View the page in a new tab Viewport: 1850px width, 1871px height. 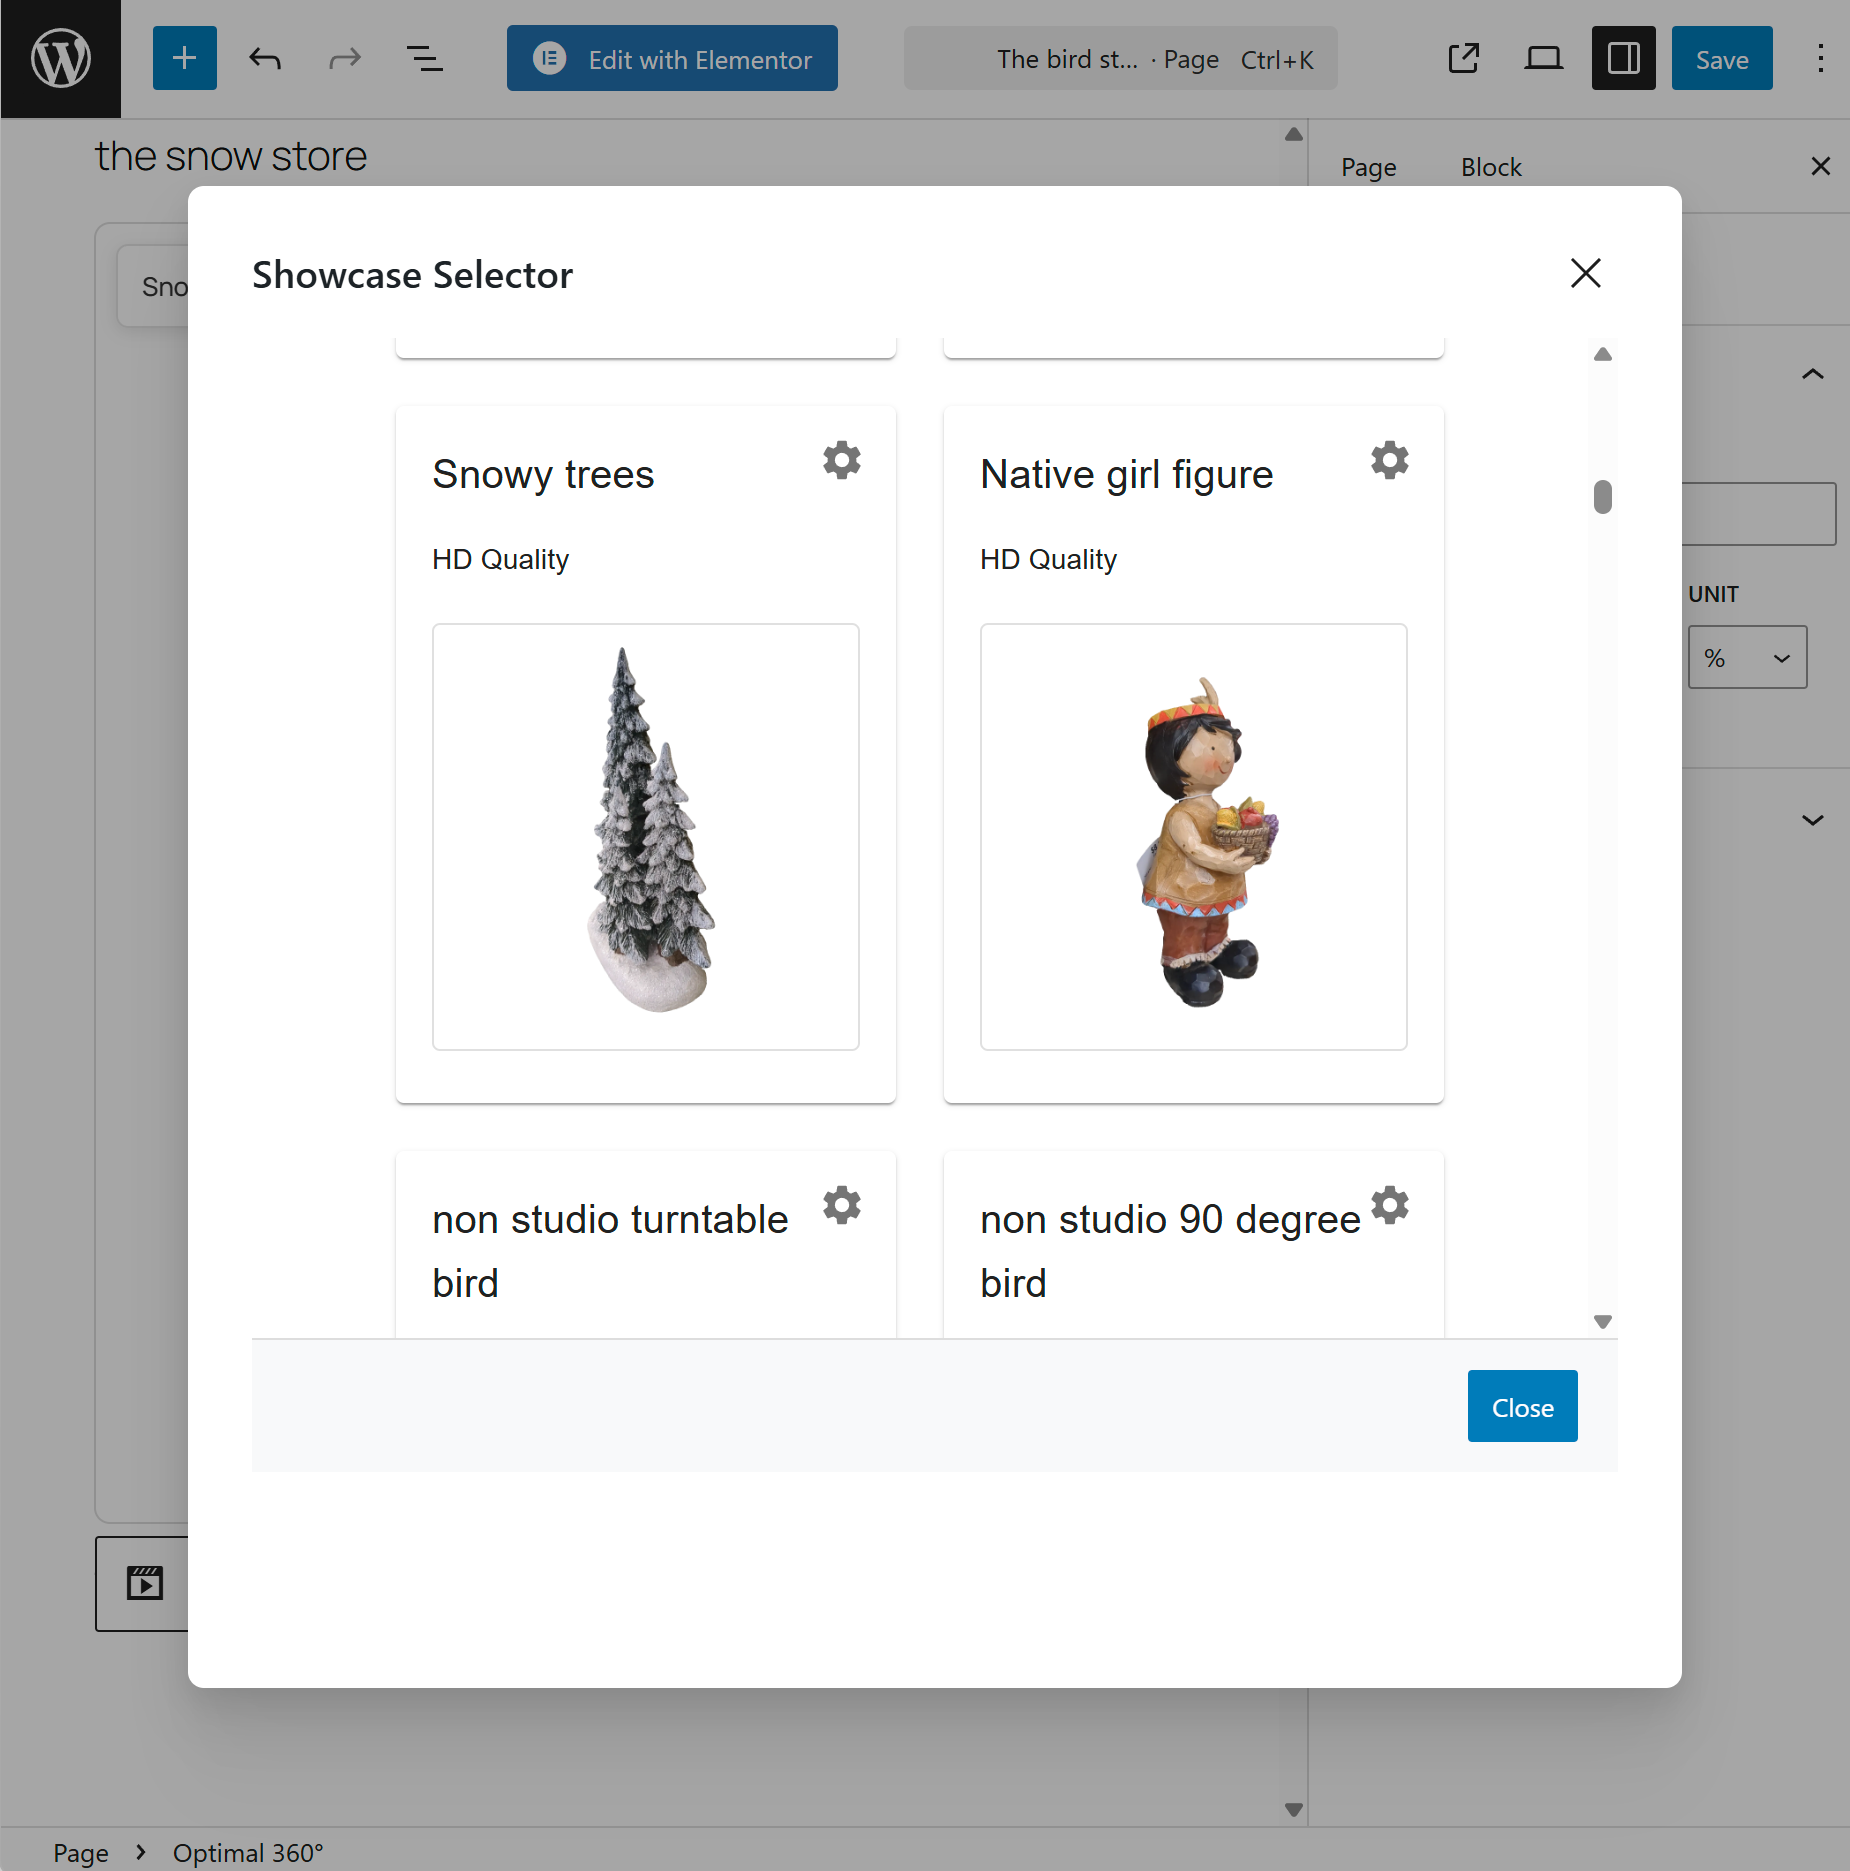tap(1464, 59)
